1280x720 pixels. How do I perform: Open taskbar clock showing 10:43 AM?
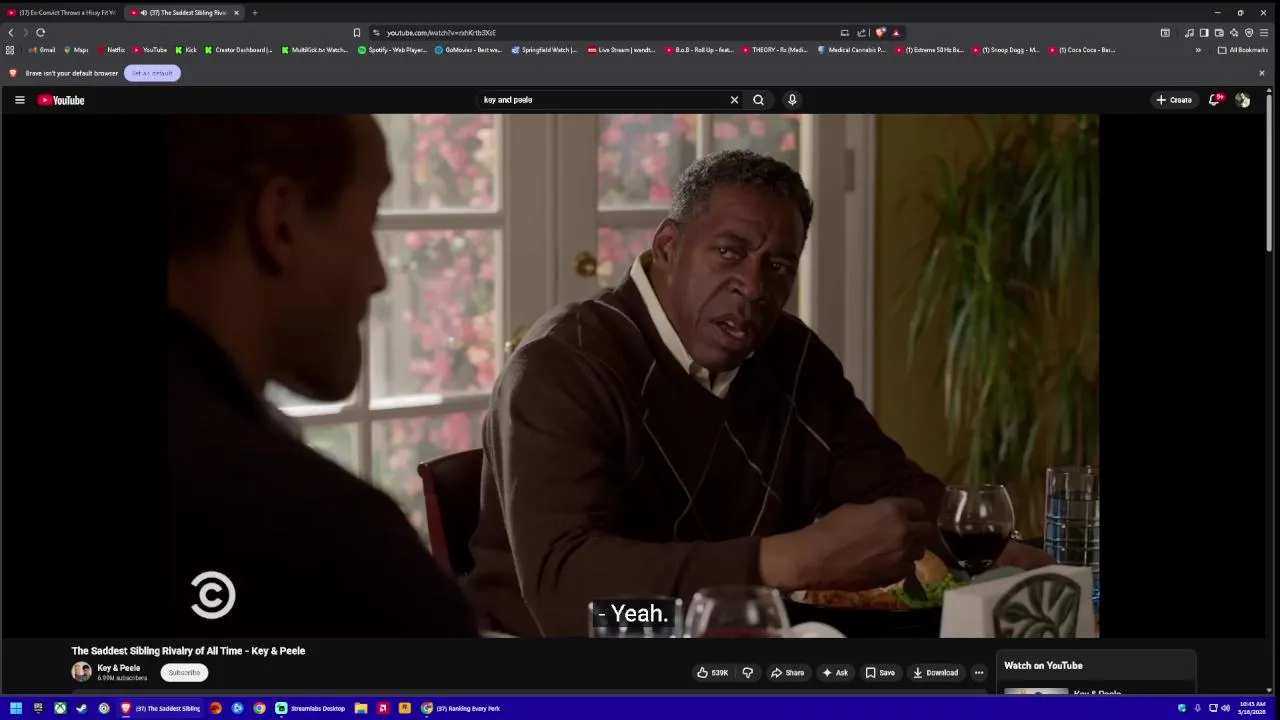tap(1252, 708)
